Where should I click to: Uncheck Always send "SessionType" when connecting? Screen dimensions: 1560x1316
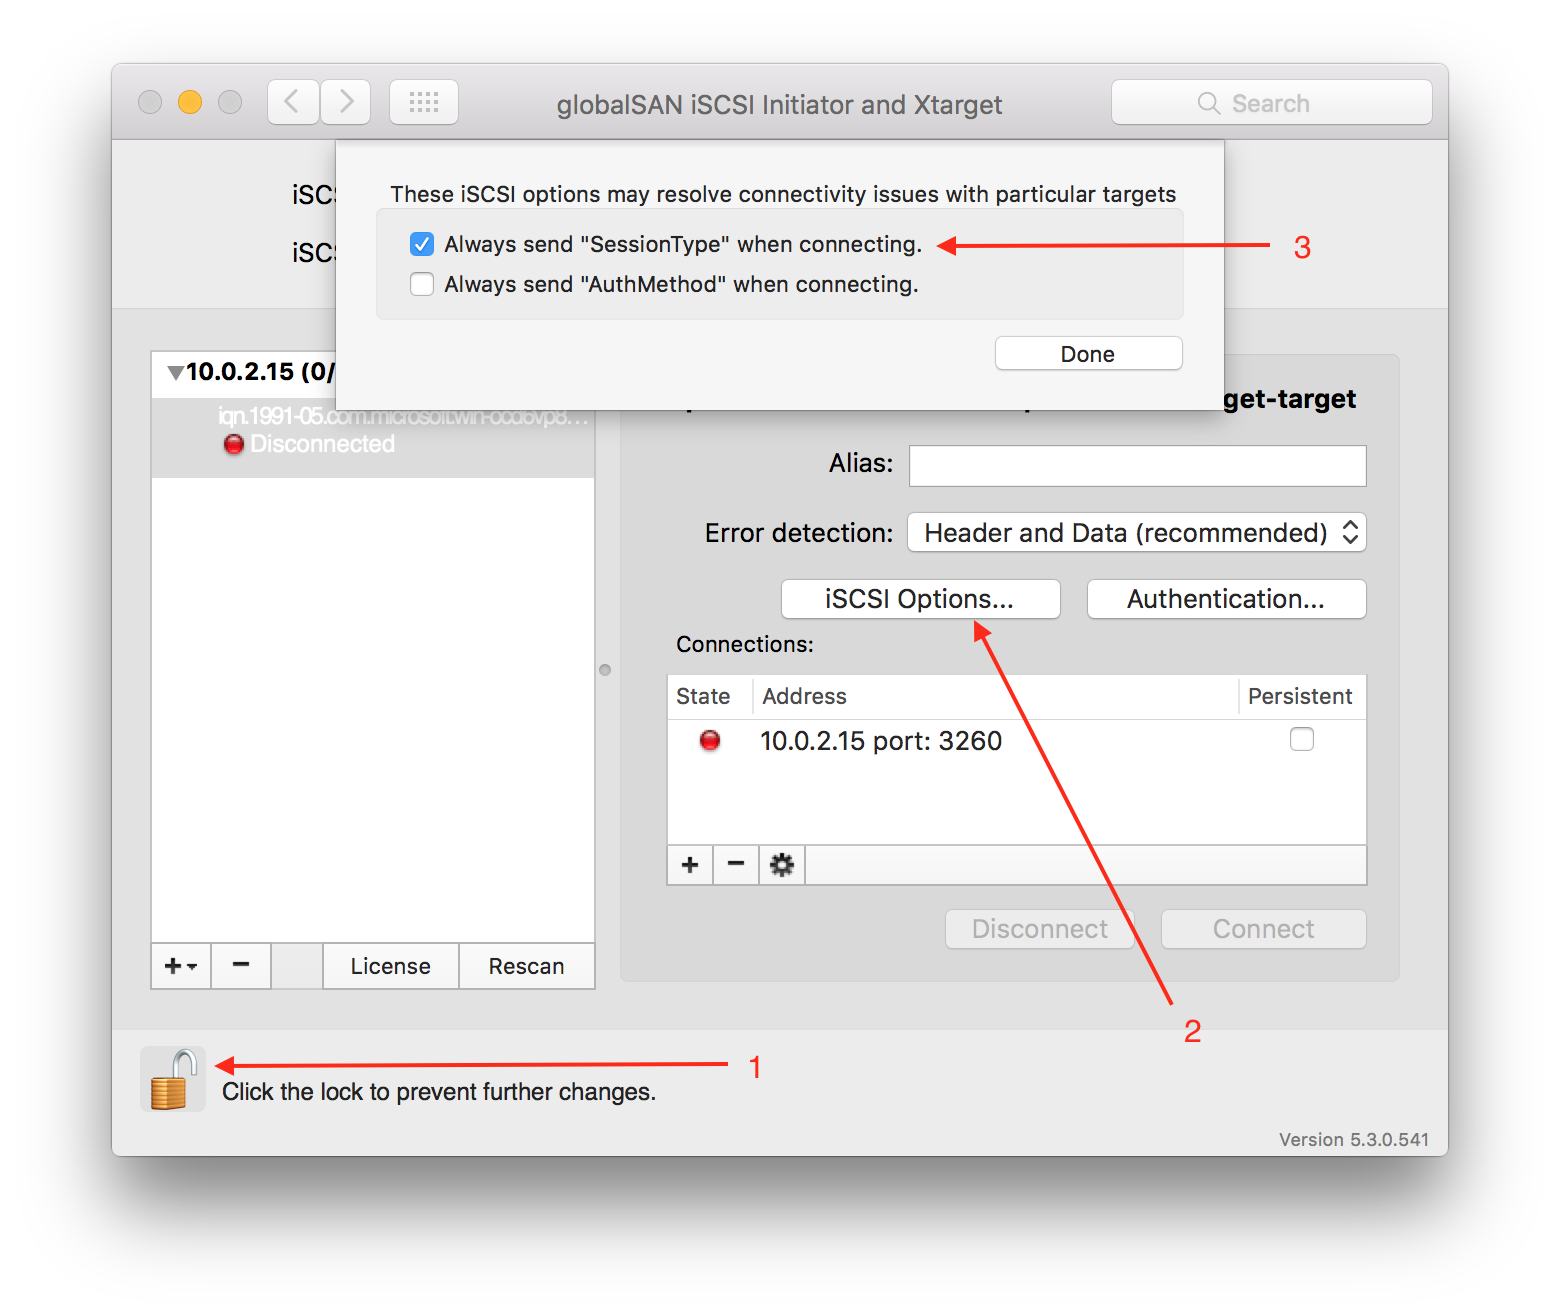(x=422, y=244)
